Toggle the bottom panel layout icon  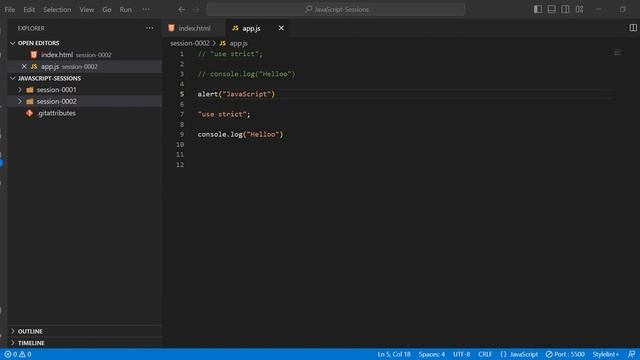click(x=551, y=9)
